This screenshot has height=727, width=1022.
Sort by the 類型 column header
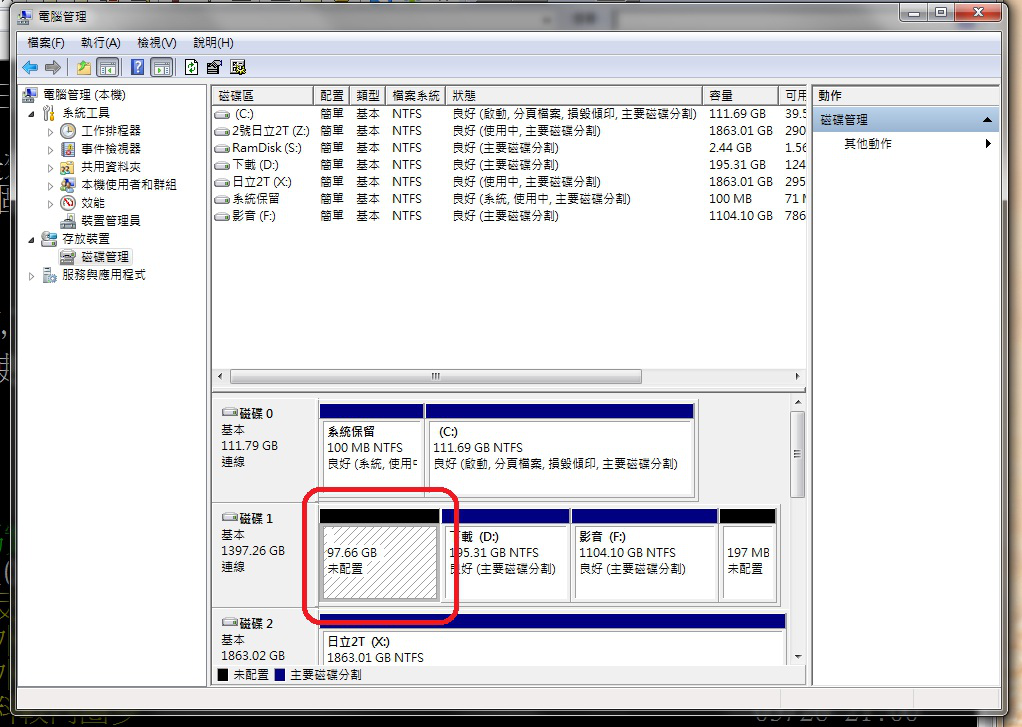368,96
